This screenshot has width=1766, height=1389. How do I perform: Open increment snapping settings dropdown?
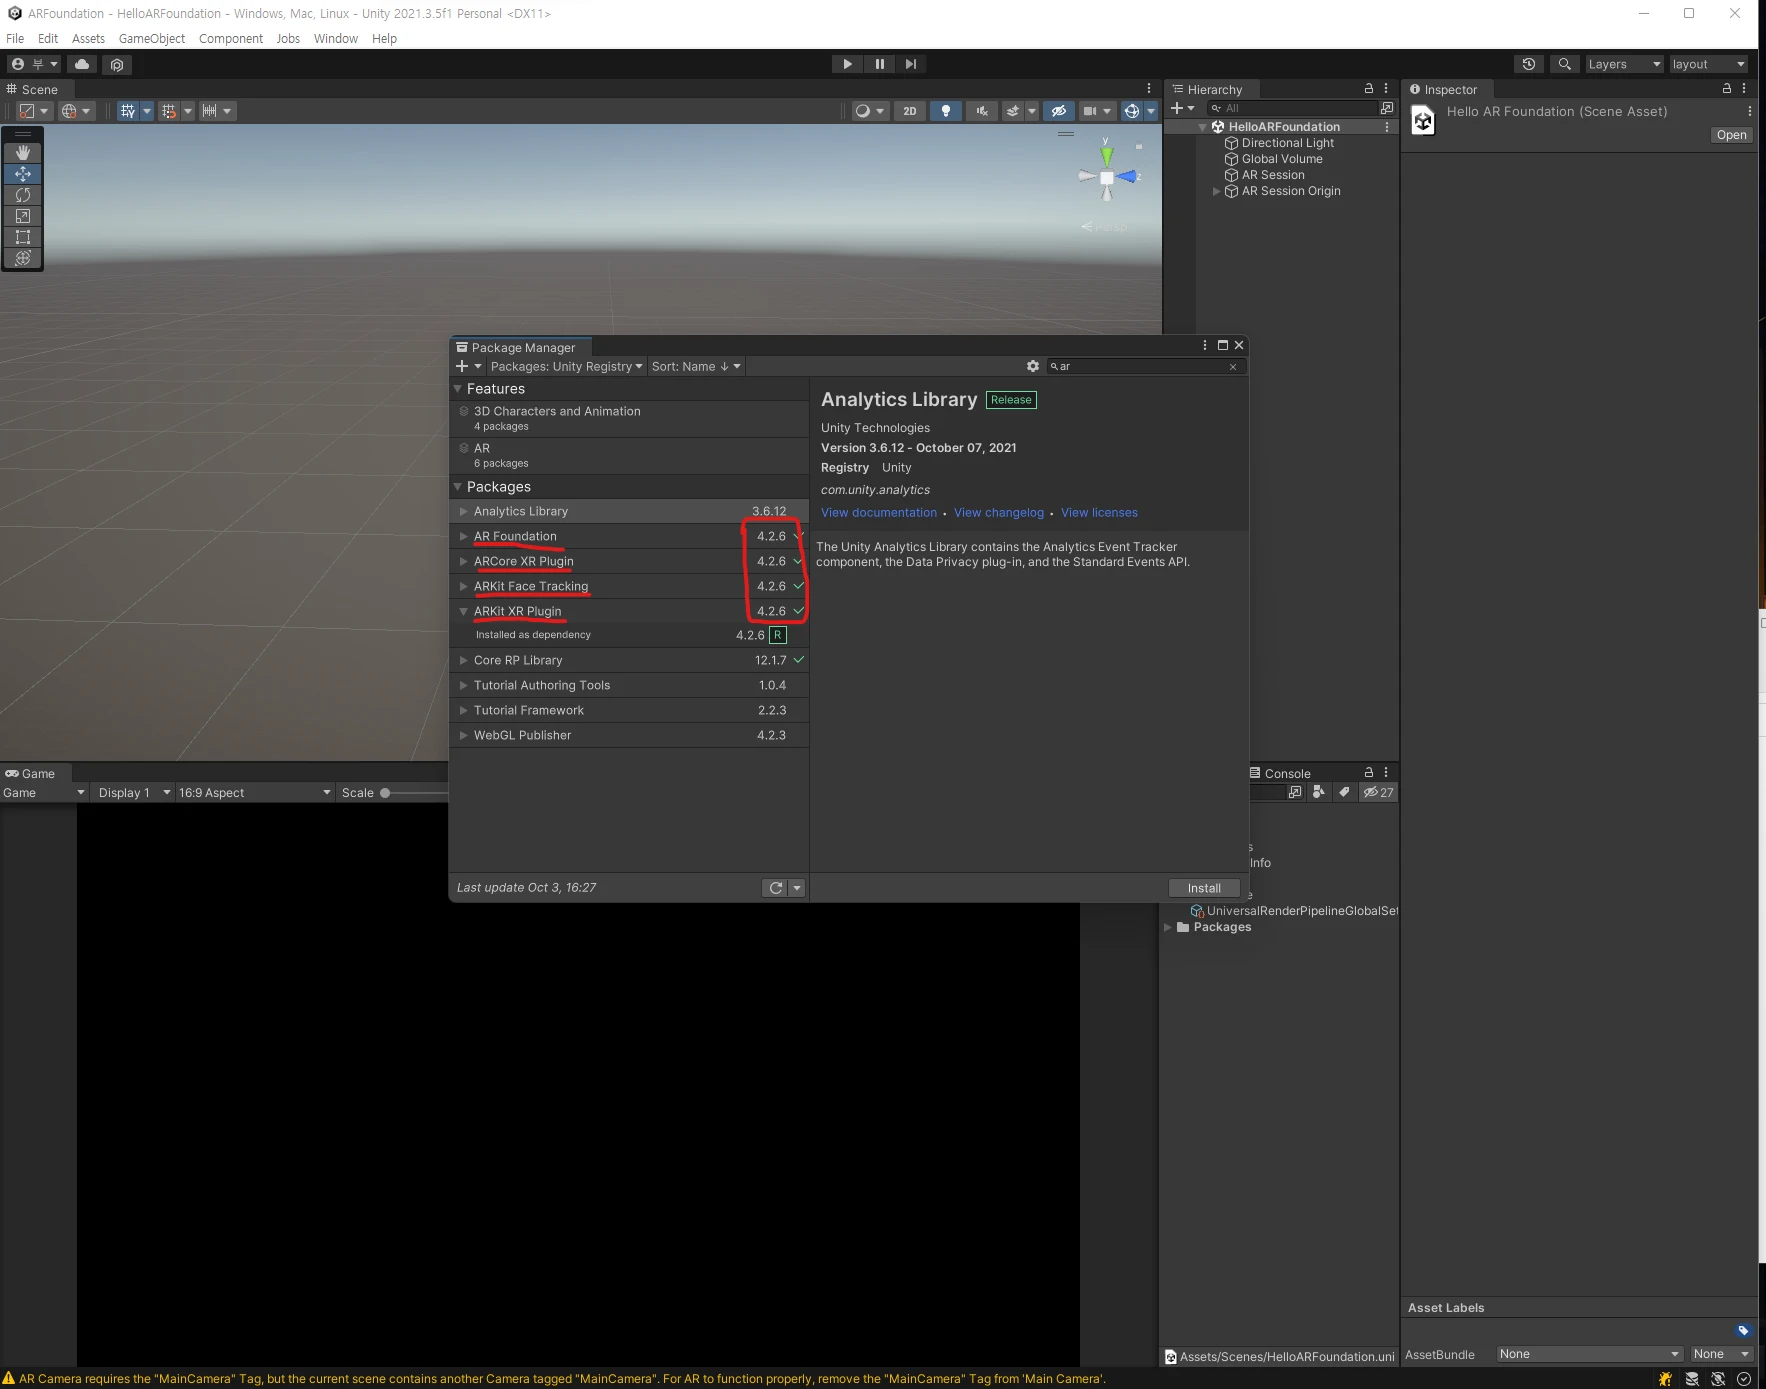point(217,111)
